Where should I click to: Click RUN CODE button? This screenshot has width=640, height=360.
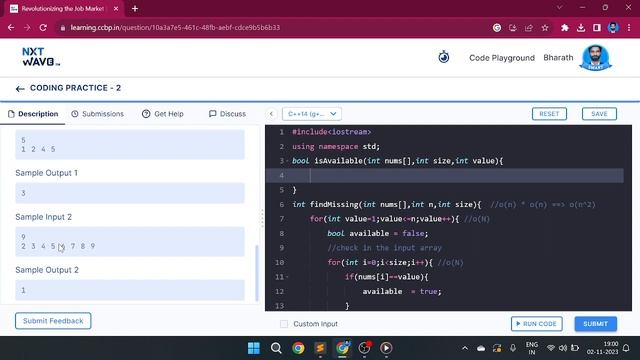click(536, 324)
